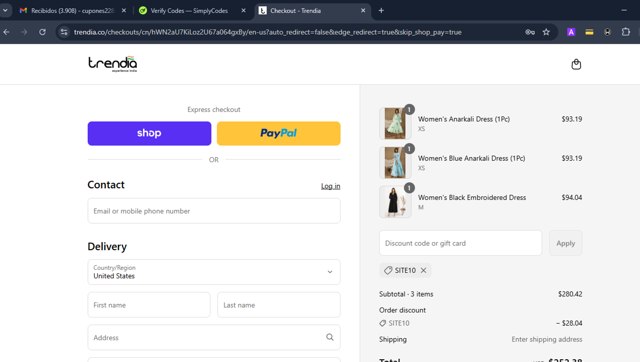The image size is (640, 362).
Task: Open the round gray extension icon
Action: [x=607, y=32]
